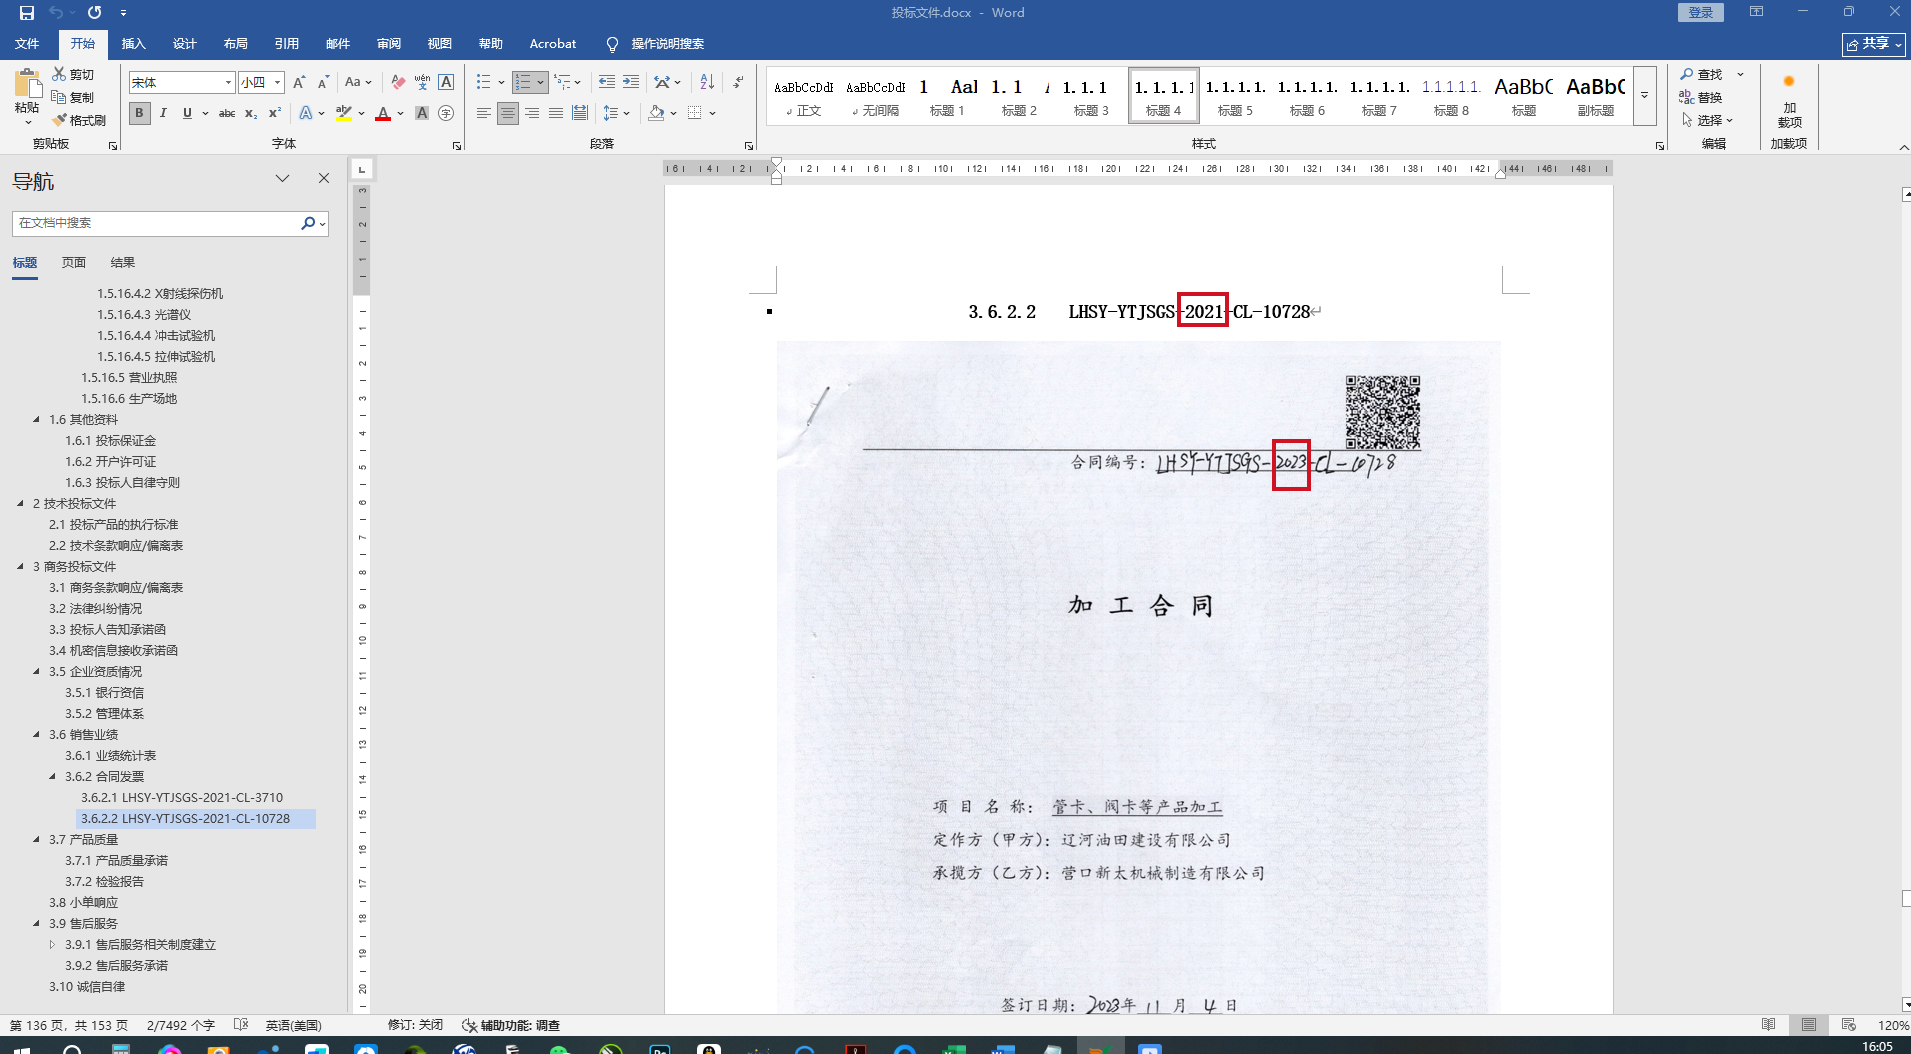The width and height of the screenshot is (1911, 1054).
Task: Open the line spacing dropdown
Action: coord(617,113)
